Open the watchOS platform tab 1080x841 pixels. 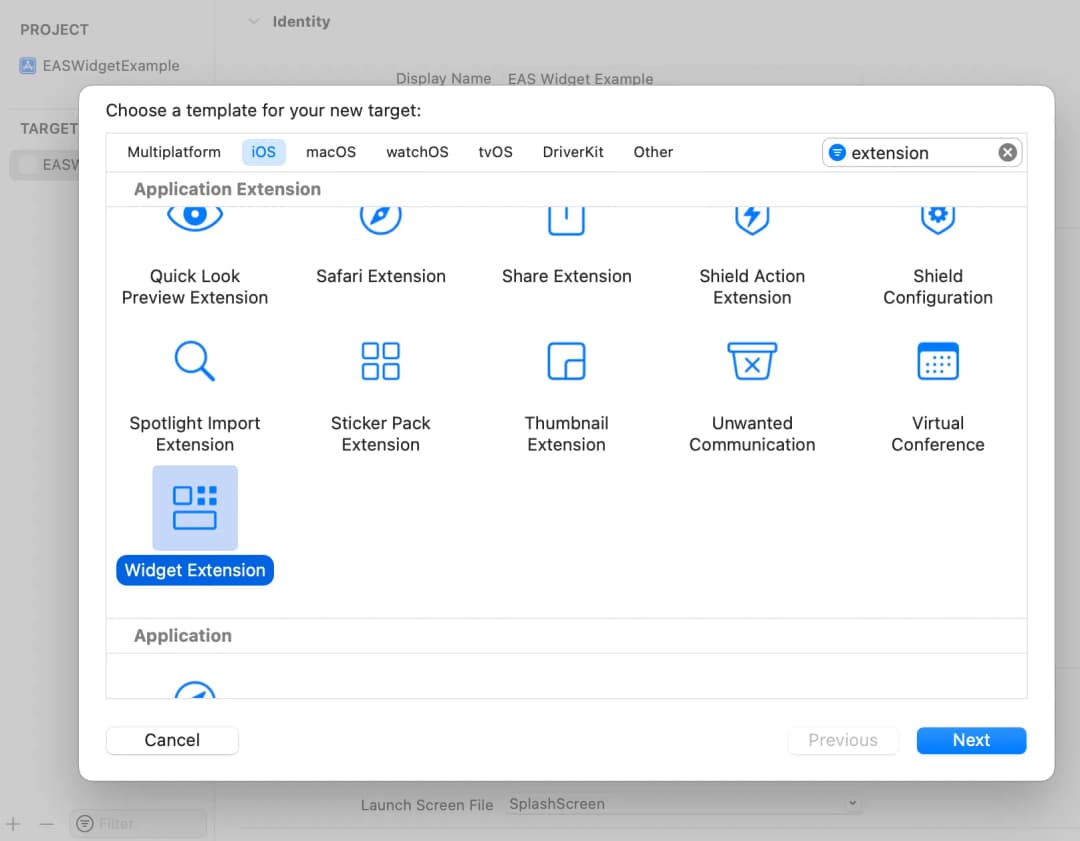(417, 152)
